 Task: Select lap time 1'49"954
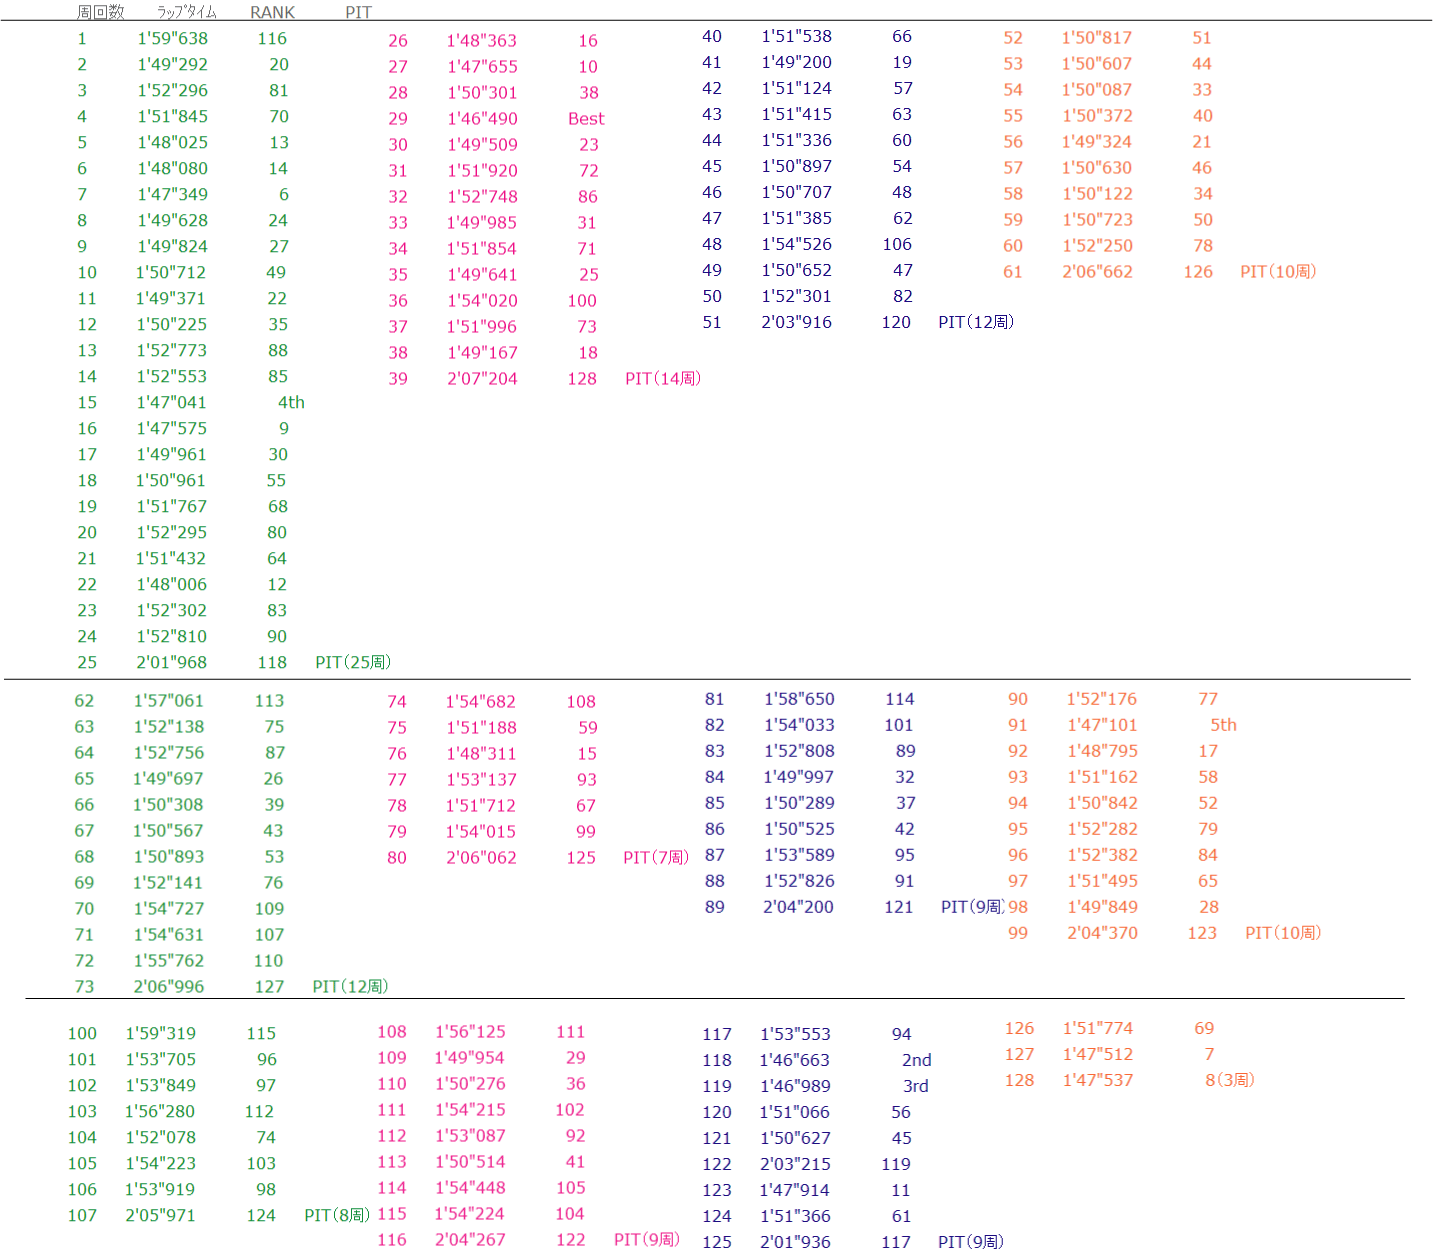point(470,1057)
